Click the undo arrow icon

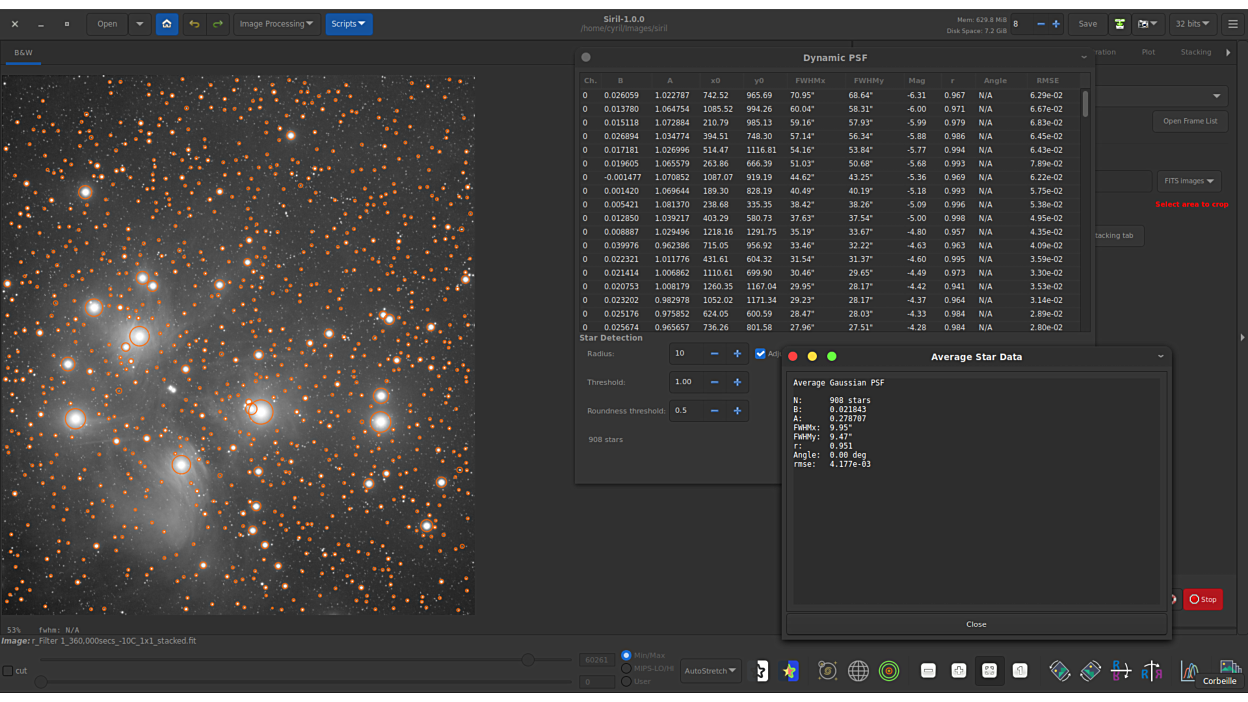(x=194, y=24)
